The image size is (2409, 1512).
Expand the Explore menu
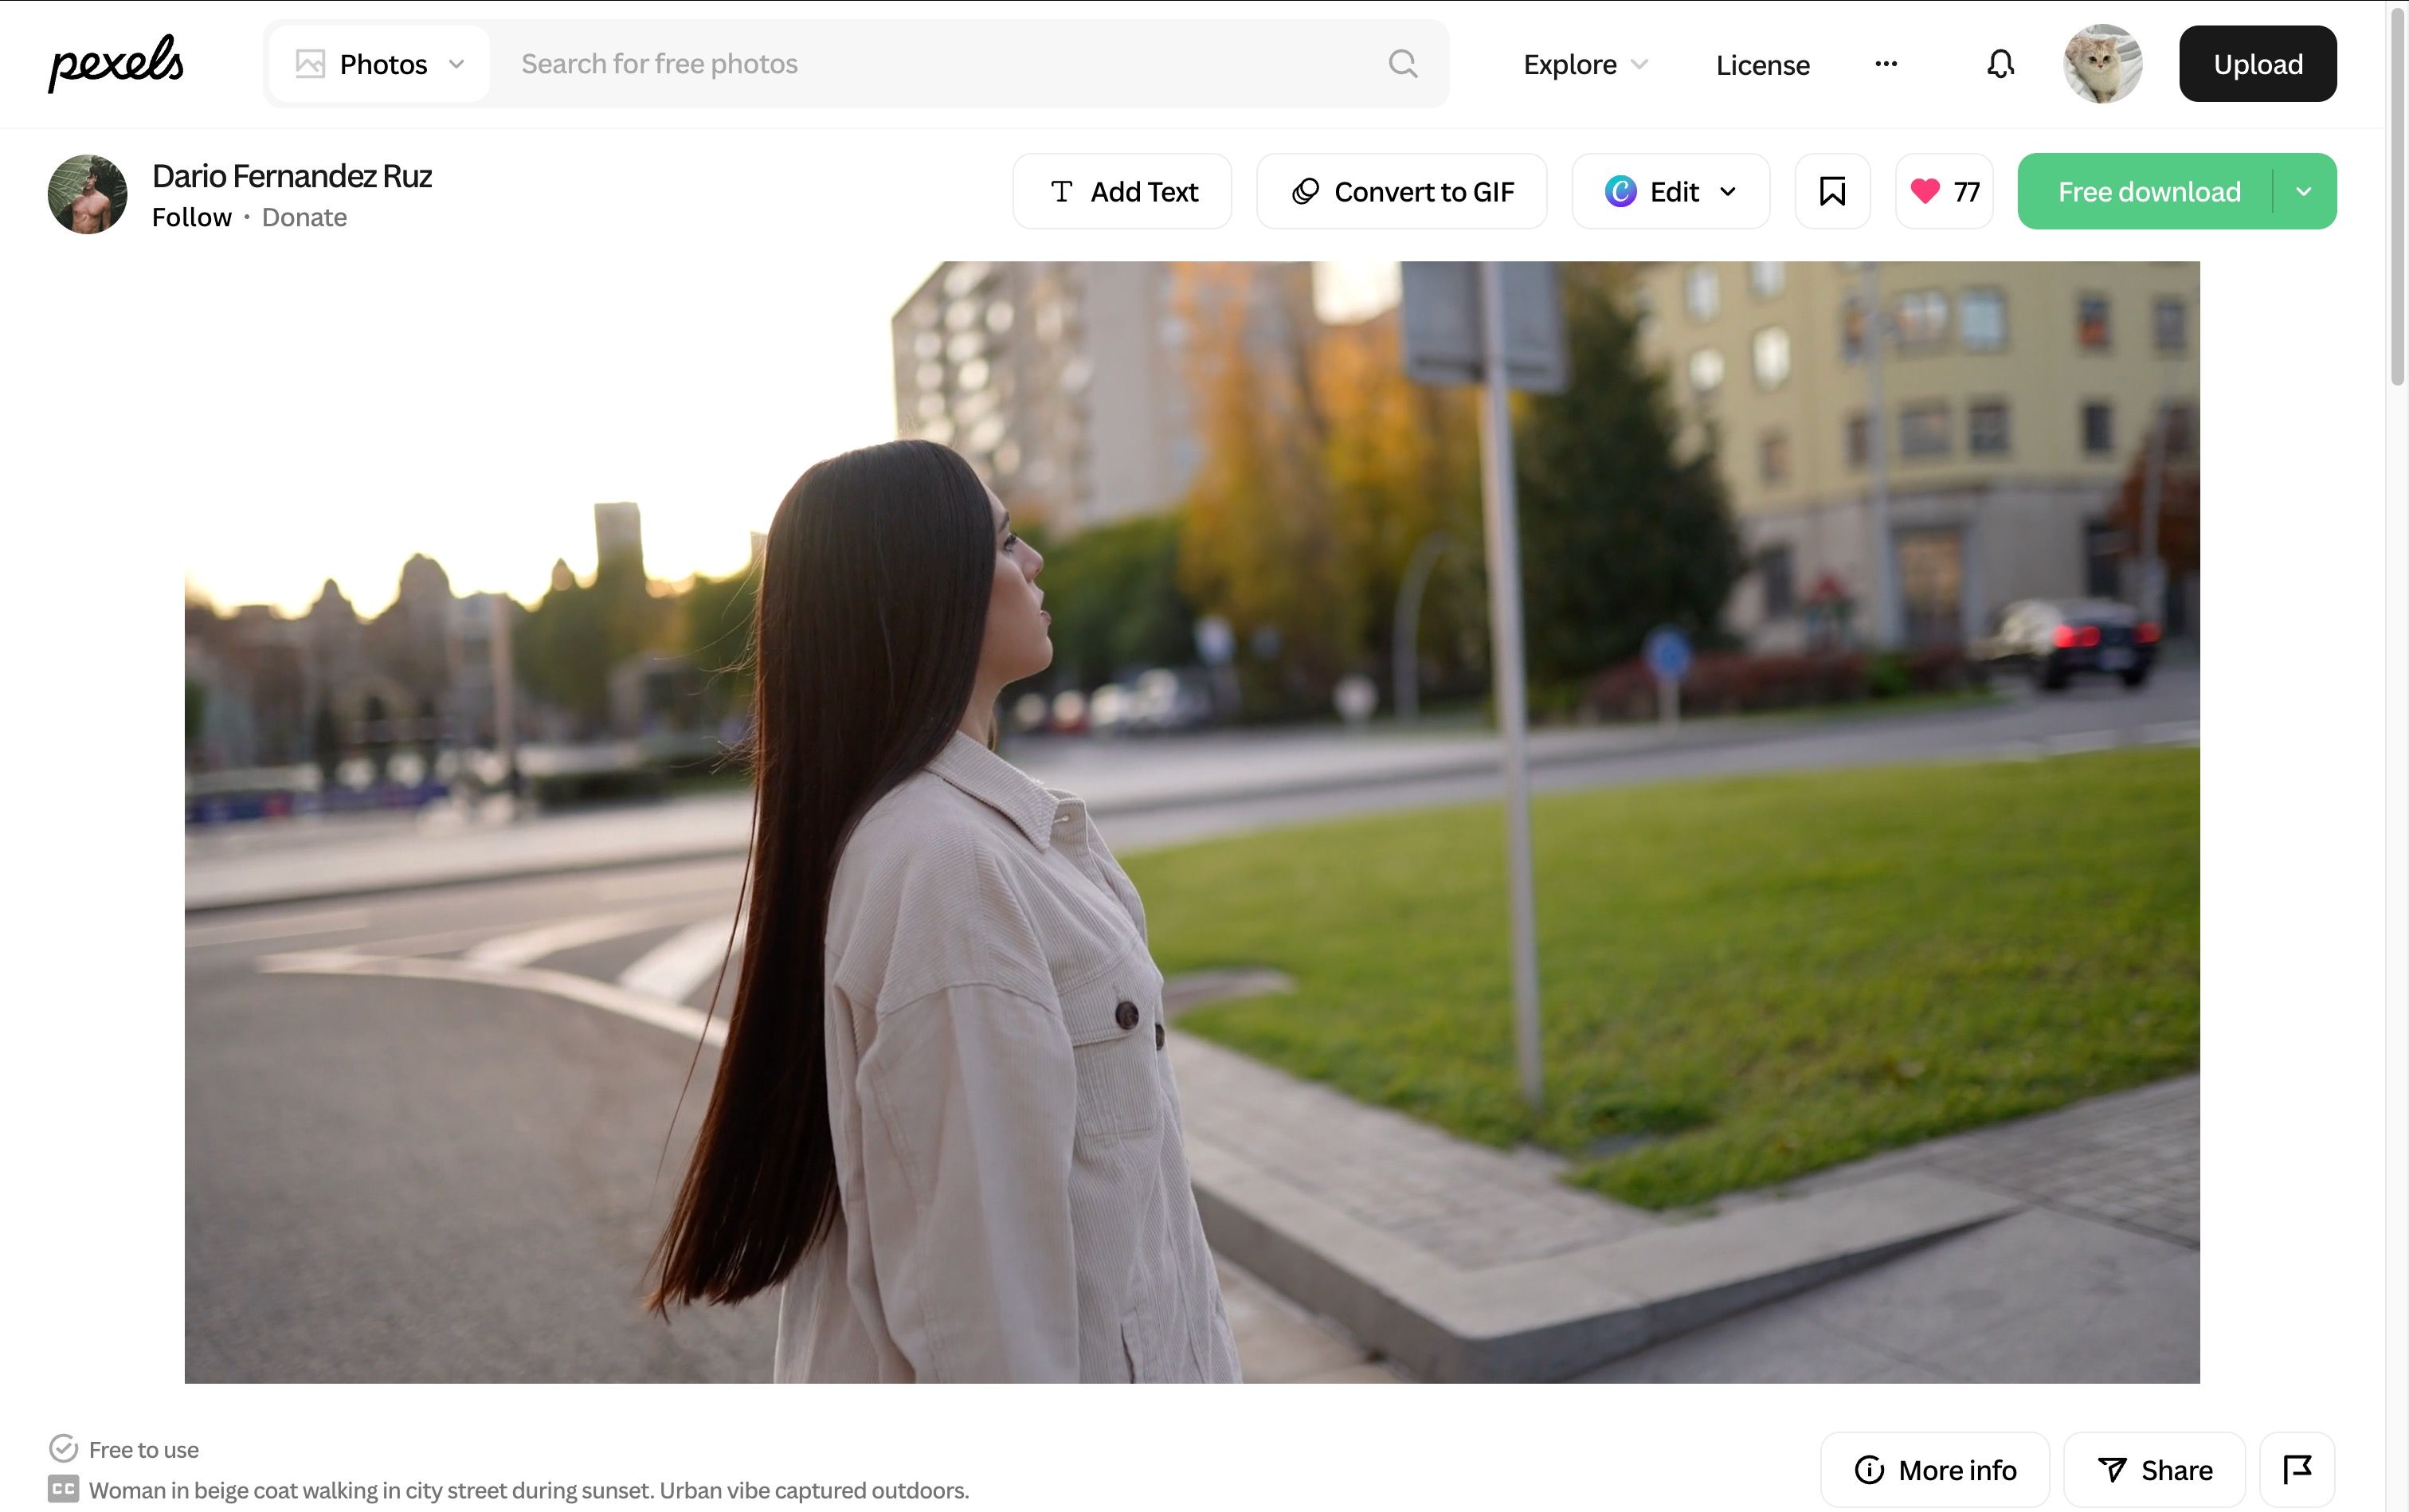click(x=1585, y=65)
